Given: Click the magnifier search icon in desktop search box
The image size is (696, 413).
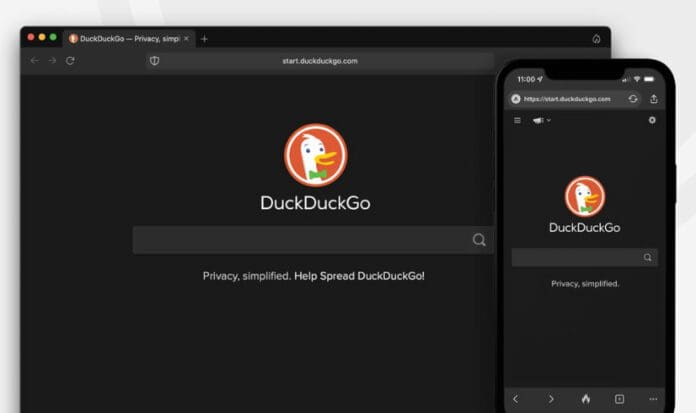Looking at the screenshot, I should coord(479,240).
